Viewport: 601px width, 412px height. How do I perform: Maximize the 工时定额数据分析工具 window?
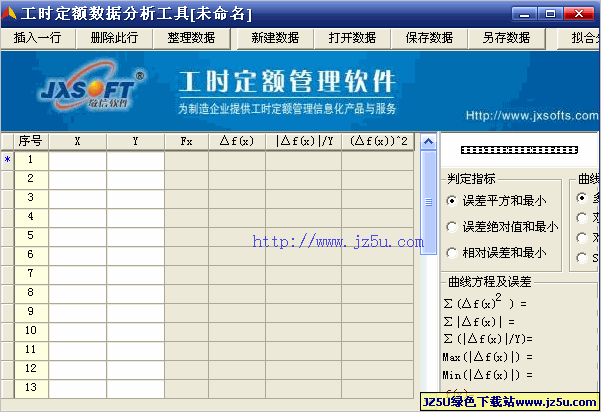tap(550, 14)
